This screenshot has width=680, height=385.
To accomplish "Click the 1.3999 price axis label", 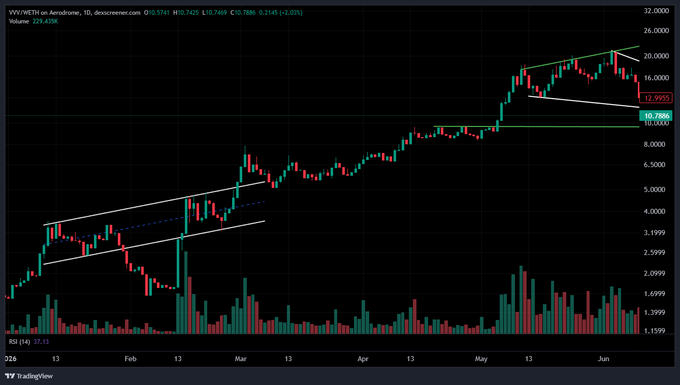I will click(654, 313).
